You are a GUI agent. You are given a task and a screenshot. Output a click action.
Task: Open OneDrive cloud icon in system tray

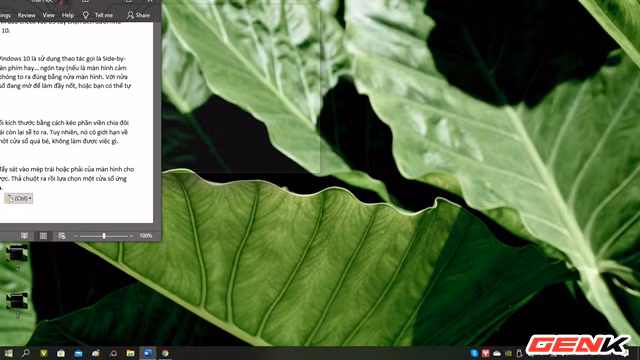(x=497, y=353)
